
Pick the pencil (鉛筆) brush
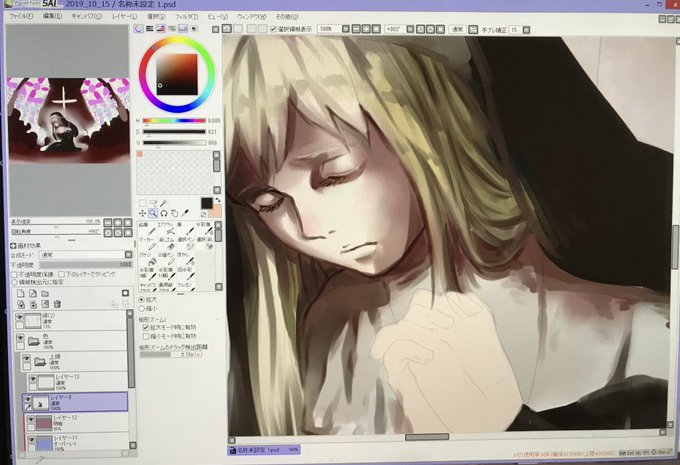[147, 229]
